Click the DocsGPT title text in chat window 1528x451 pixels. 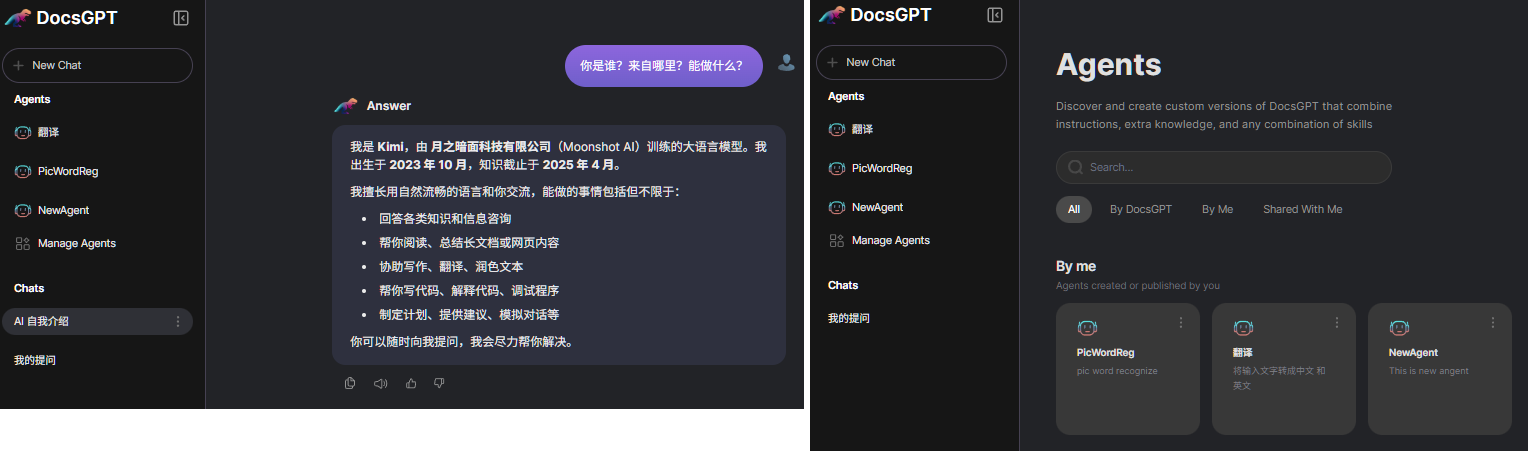point(77,17)
